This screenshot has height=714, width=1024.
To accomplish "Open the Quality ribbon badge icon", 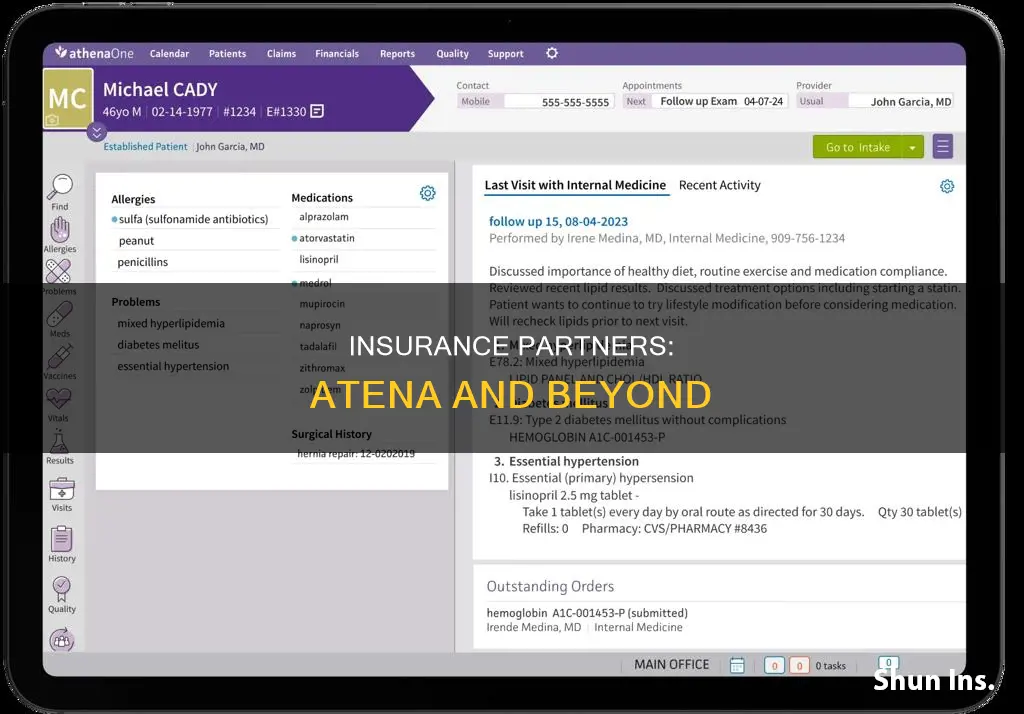I will coord(61,589).
